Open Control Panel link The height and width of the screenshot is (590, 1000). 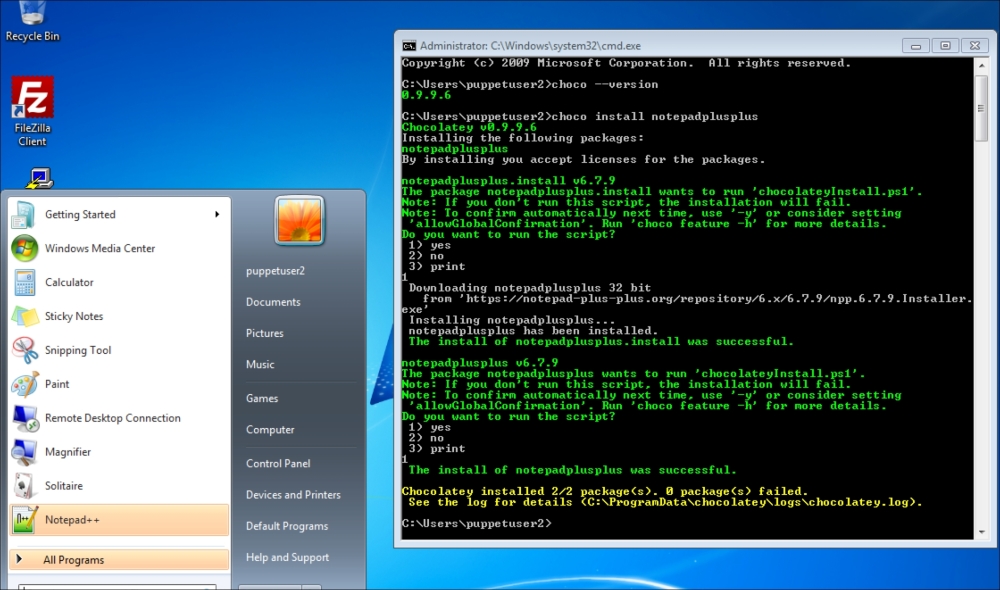pyautogui.click(x=278, y=464)
